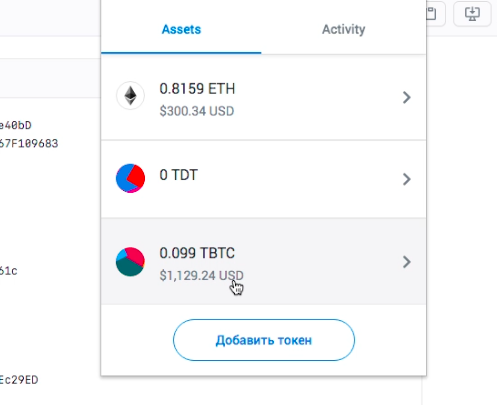Click the TBTC token pie icon

pos(130,261)
